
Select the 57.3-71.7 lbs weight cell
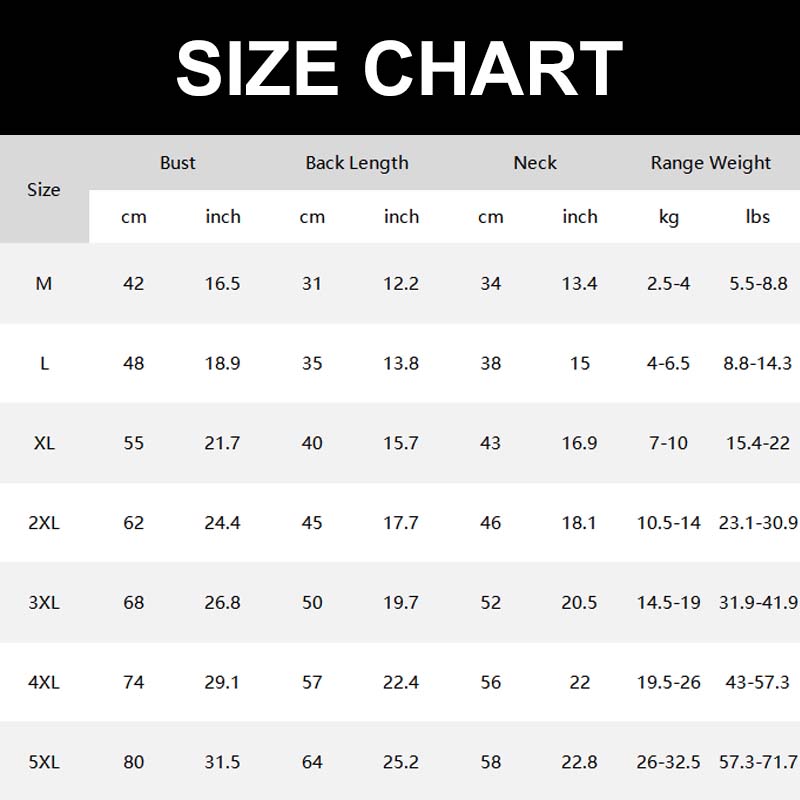[x=758, y=762]
